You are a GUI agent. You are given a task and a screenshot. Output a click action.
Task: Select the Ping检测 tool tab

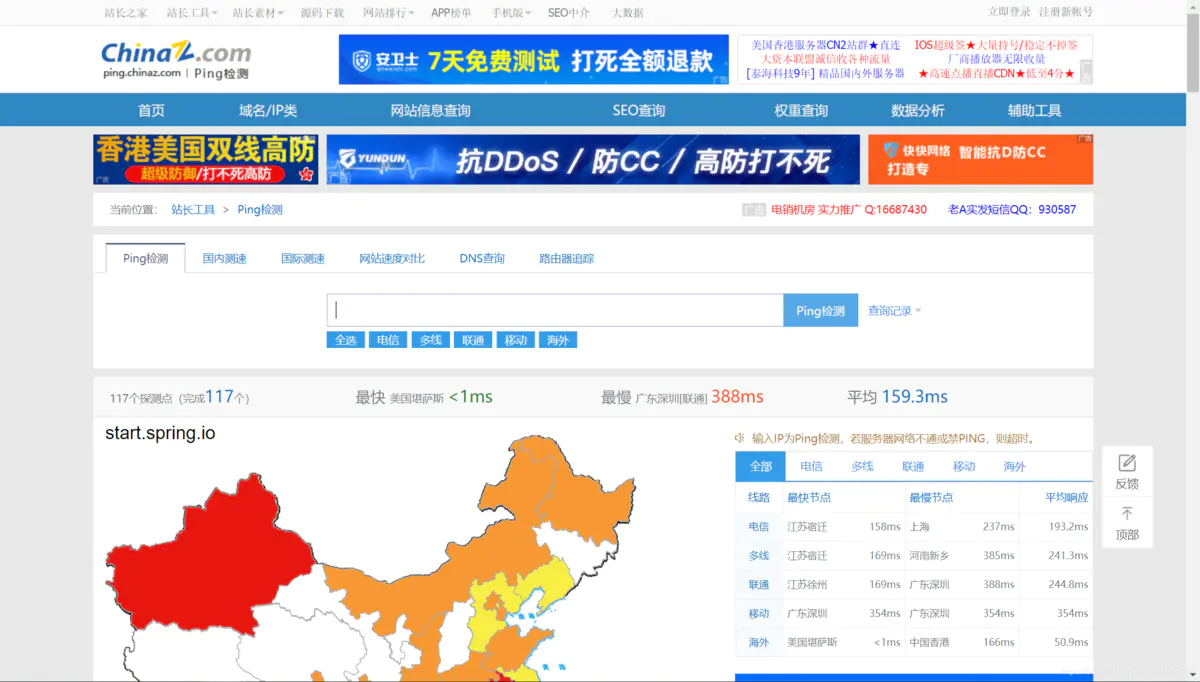tap(146, 258)
